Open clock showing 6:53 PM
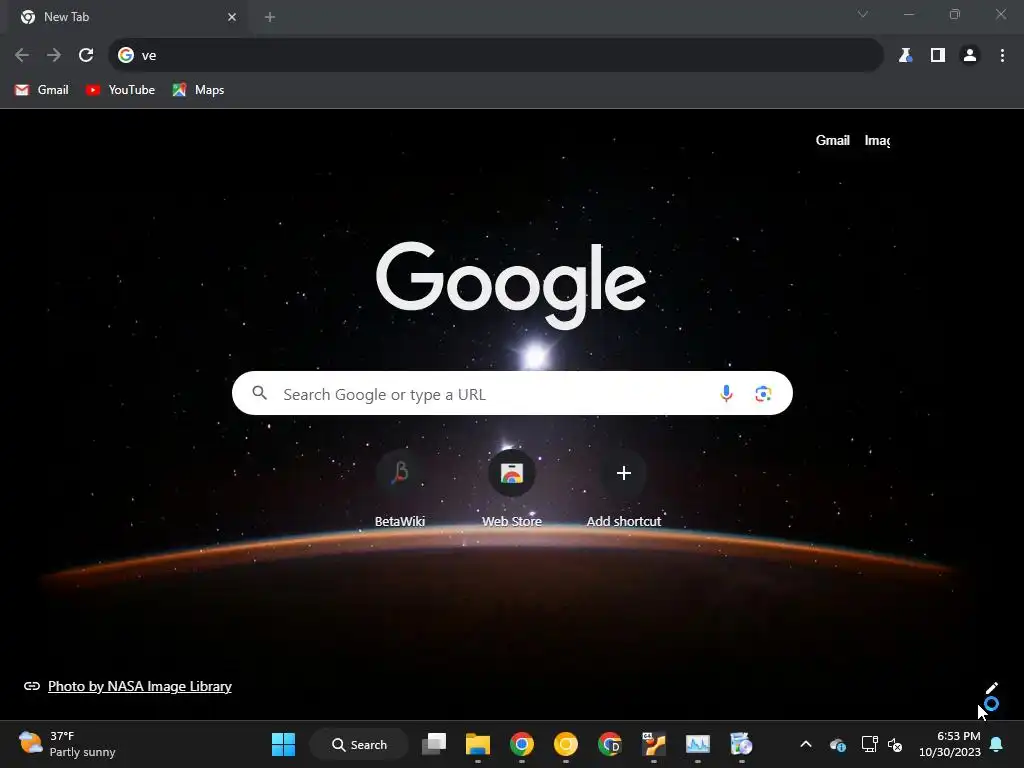Viewport: 1024px width, 768px height. point(950,744)
